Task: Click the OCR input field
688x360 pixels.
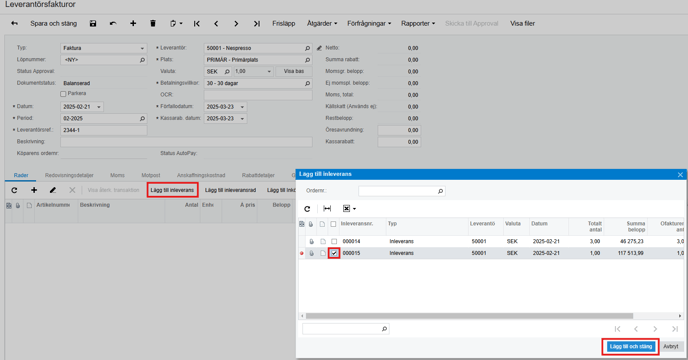Action: click(x=258, y=95)
